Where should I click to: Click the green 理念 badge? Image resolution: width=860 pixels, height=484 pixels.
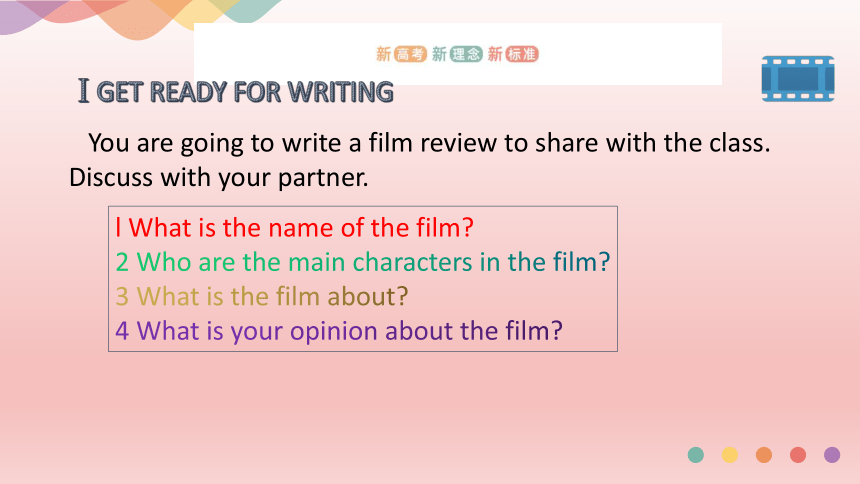[466, 54]
